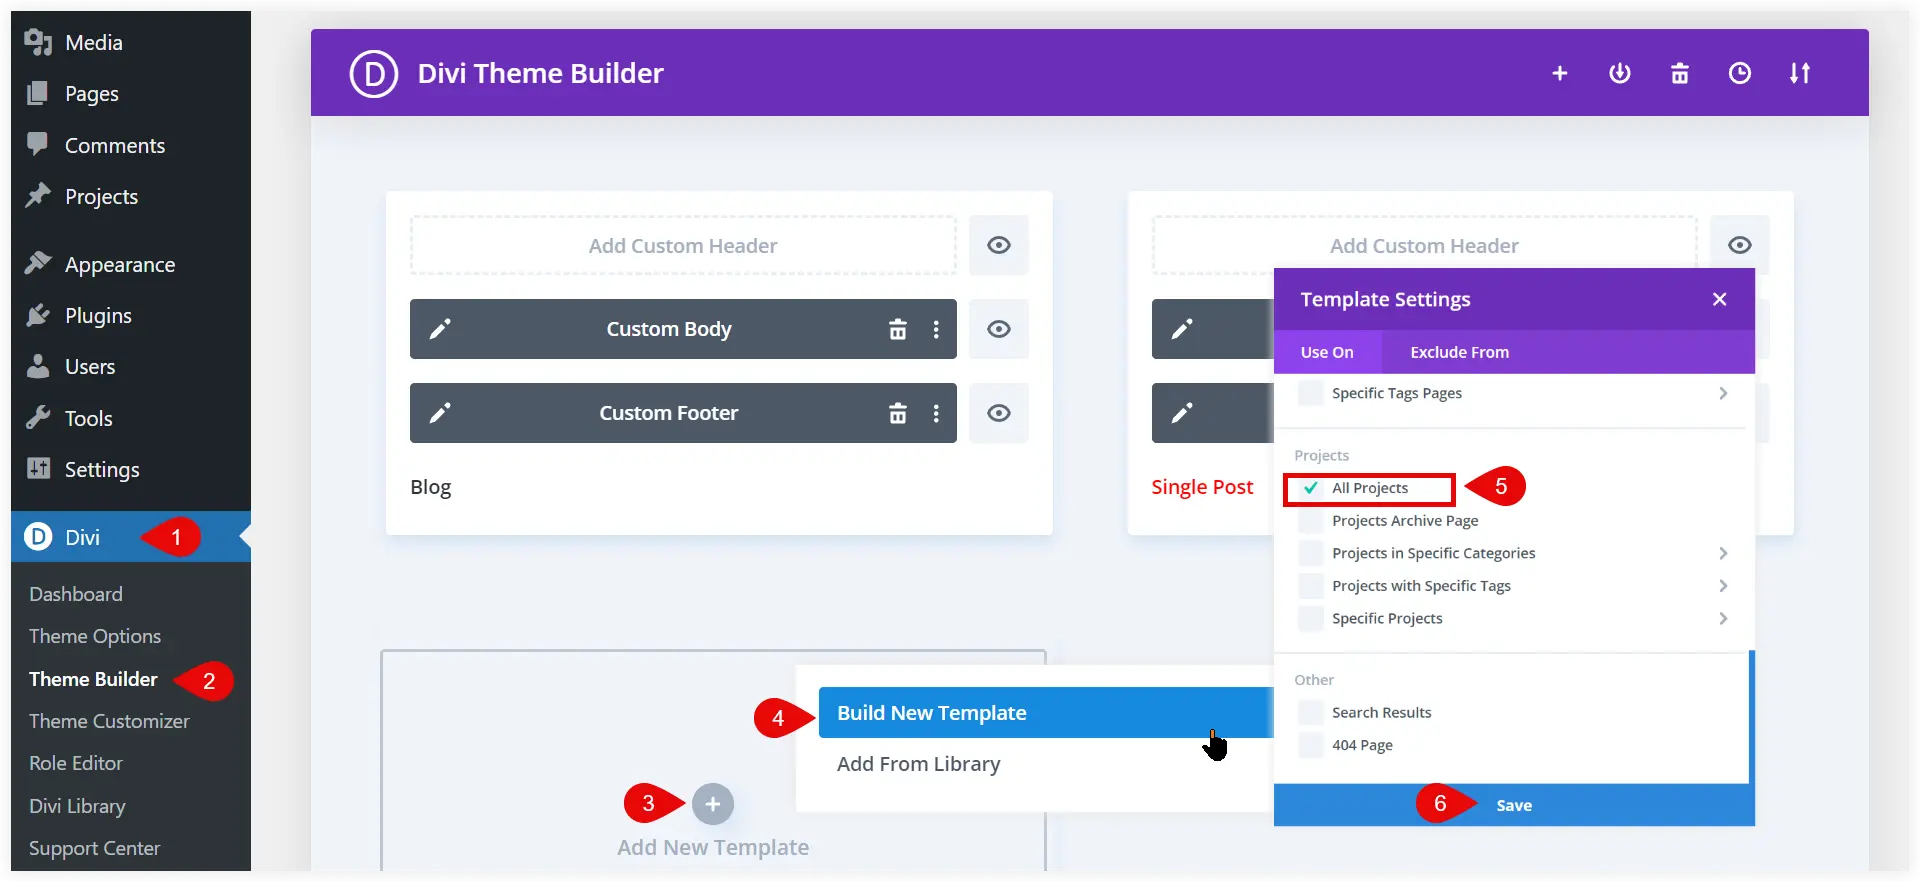
Task: Check the Projects Archive Page checkbox
Action: [1310, 521]
